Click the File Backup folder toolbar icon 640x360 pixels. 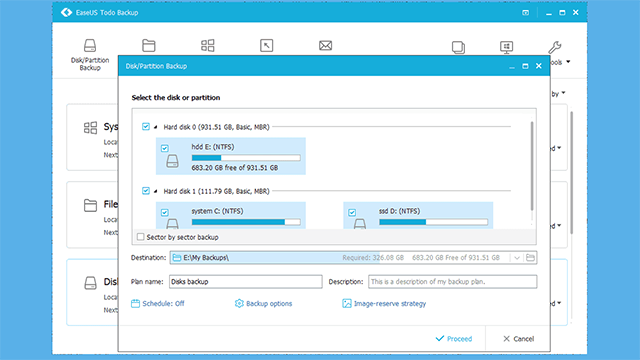(149, 45)
